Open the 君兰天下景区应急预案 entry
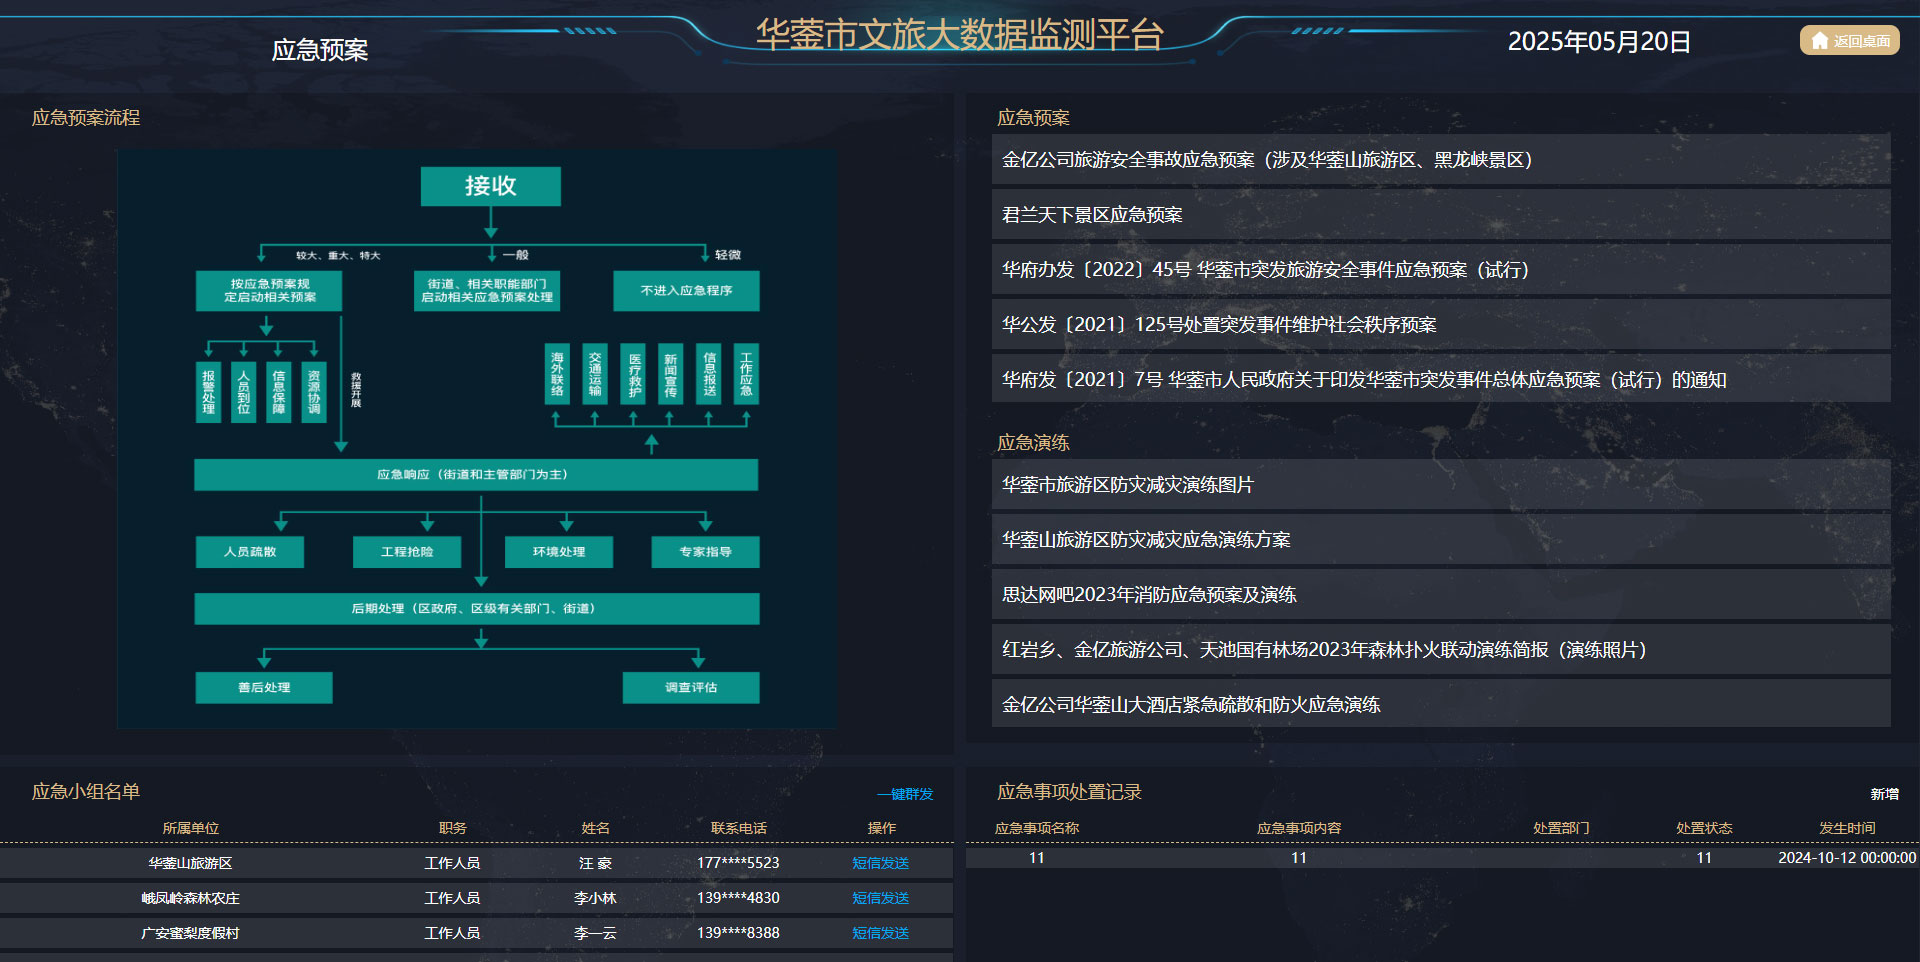This screenshot has width=1920, height=962. 1091,214
